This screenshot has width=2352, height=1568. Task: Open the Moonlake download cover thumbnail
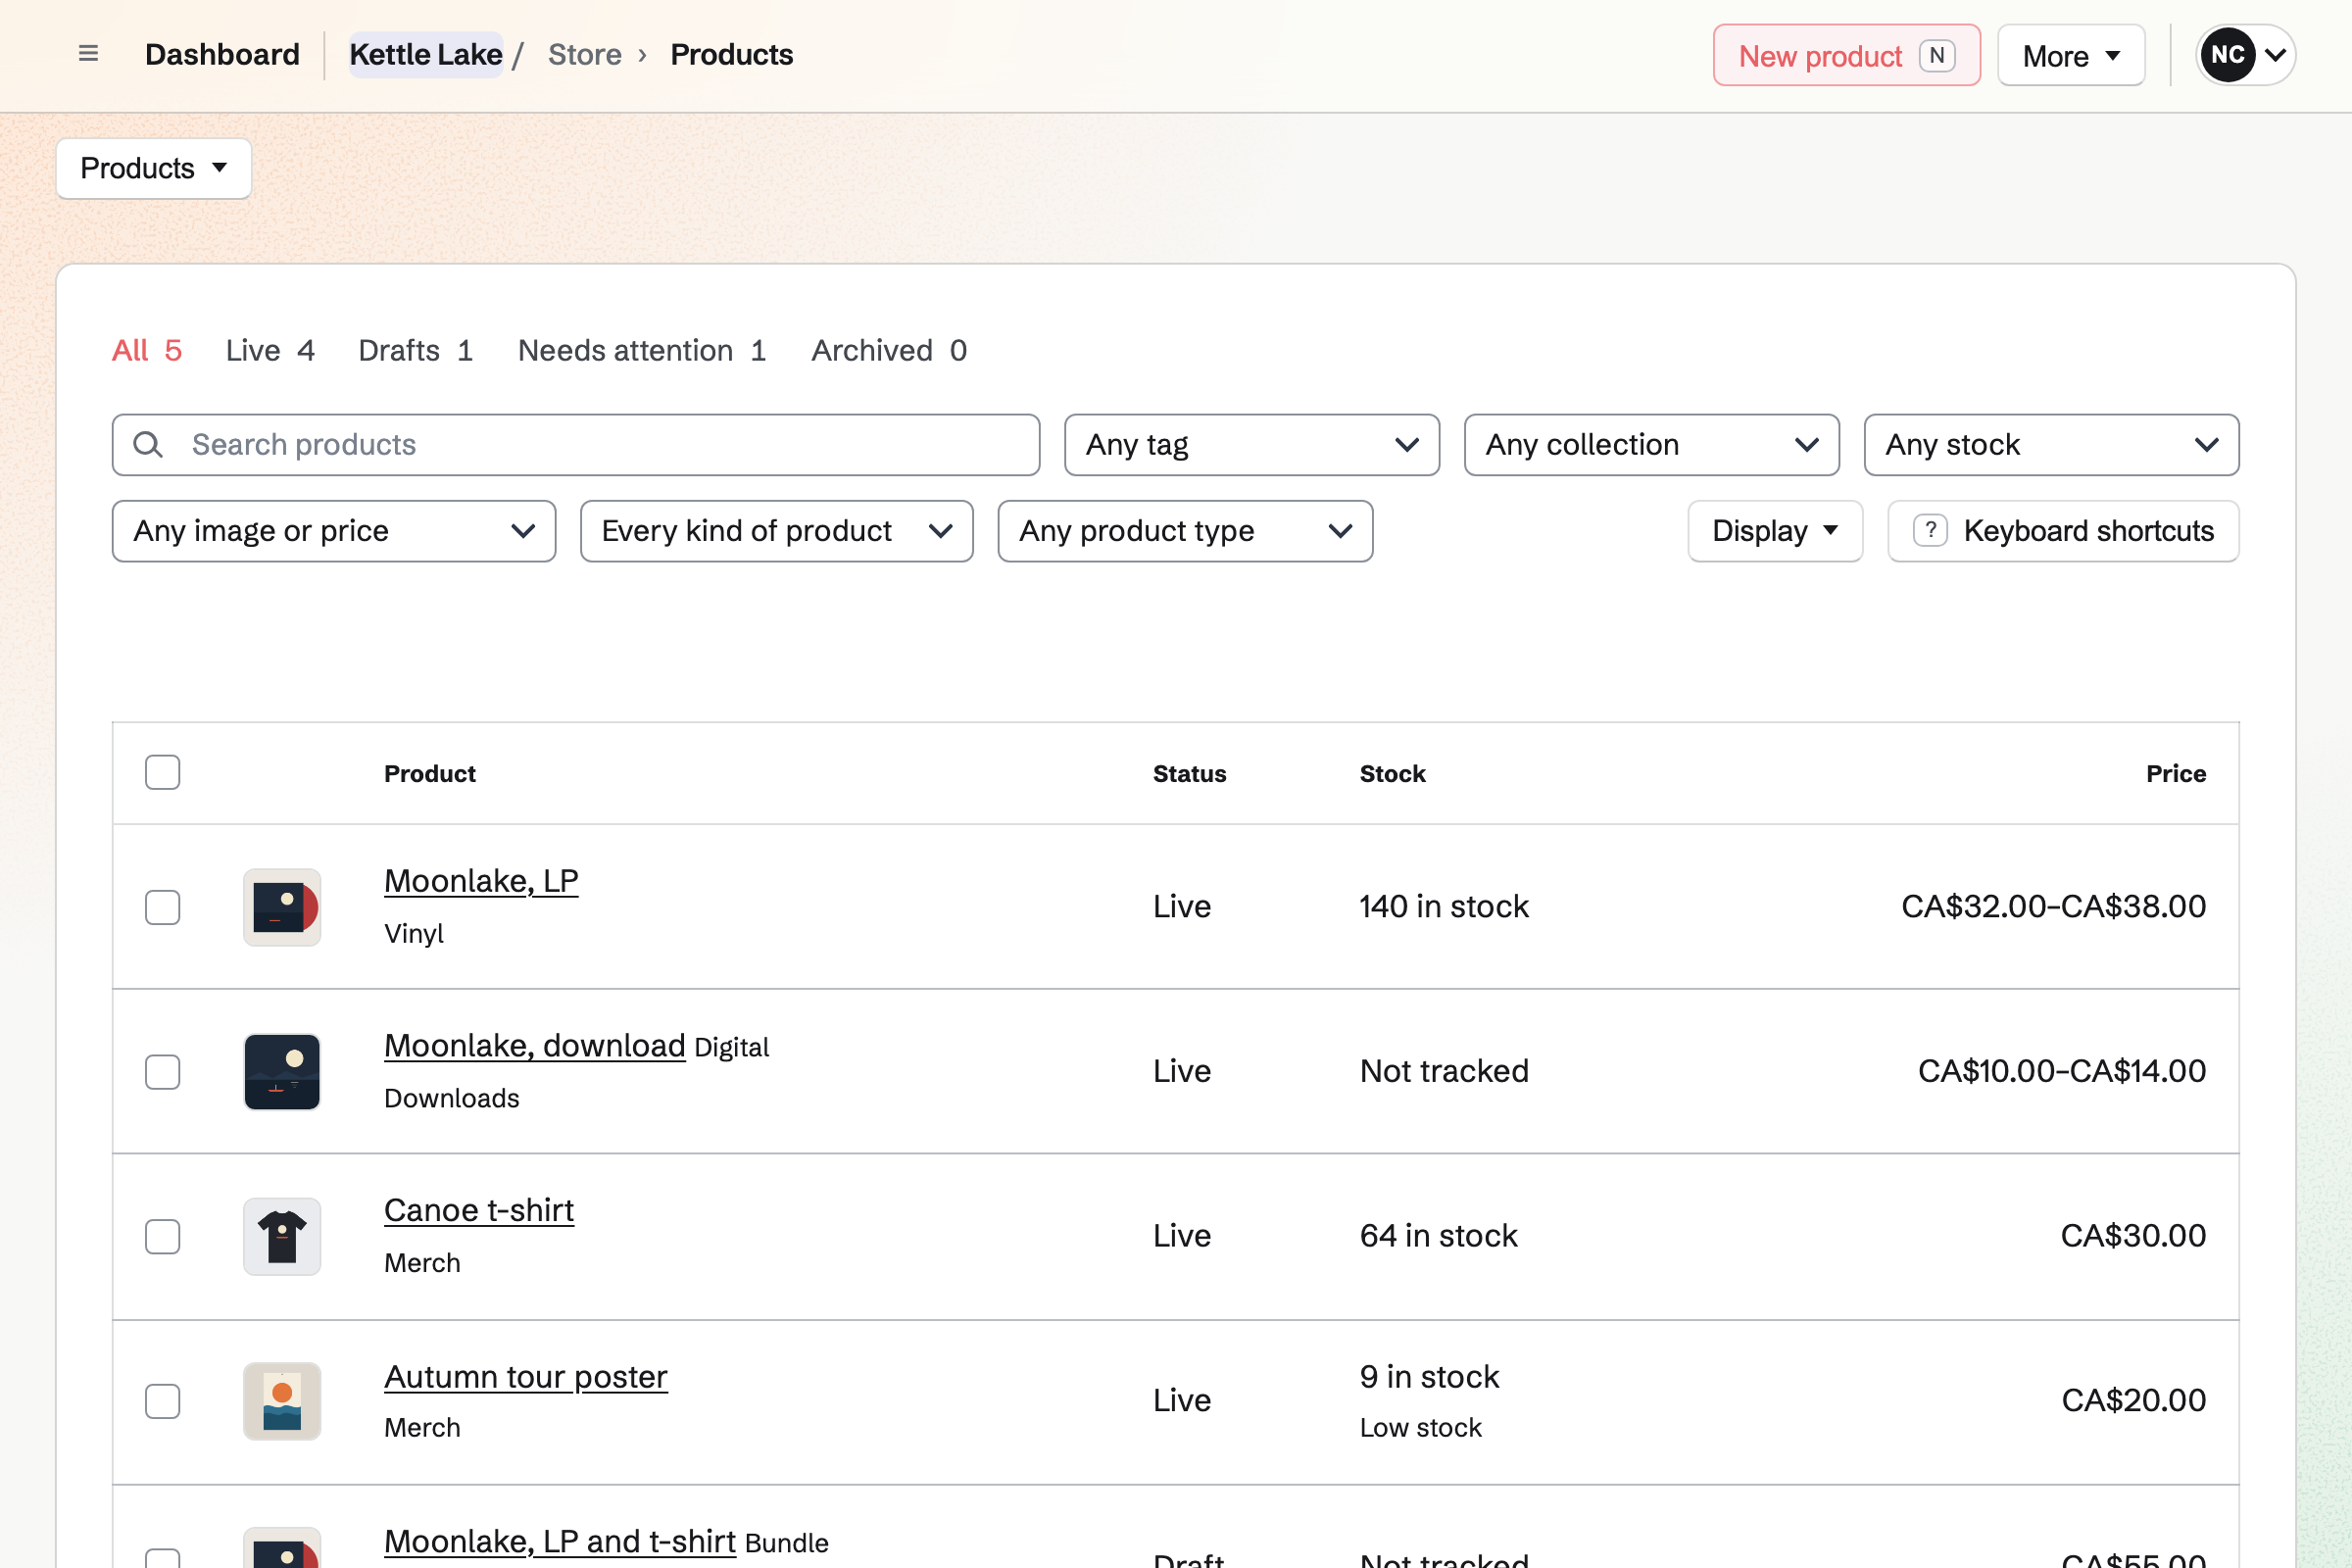click(x=282, y=1072)
